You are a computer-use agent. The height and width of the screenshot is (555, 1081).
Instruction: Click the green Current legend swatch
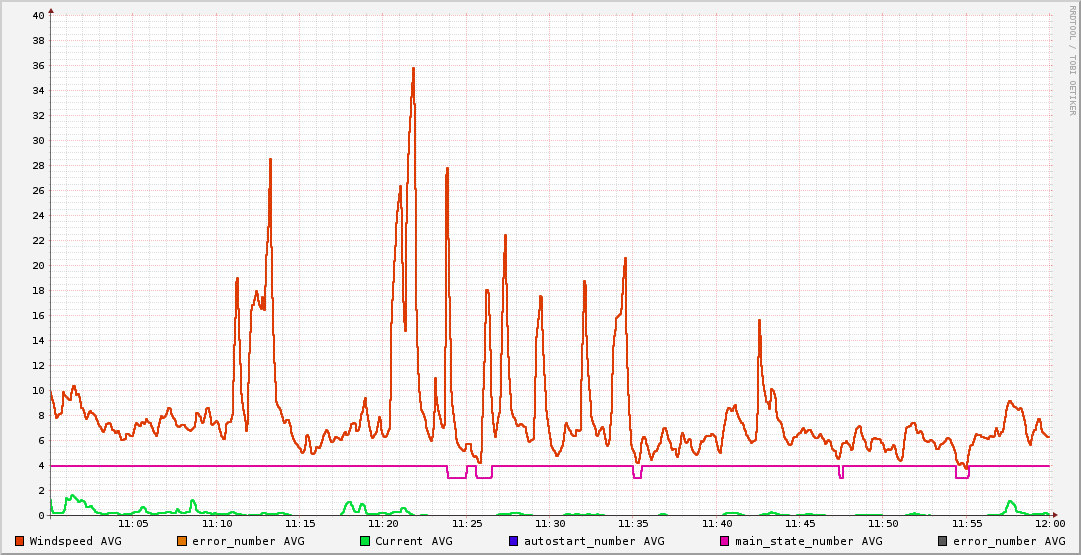(x=365, y=541)
